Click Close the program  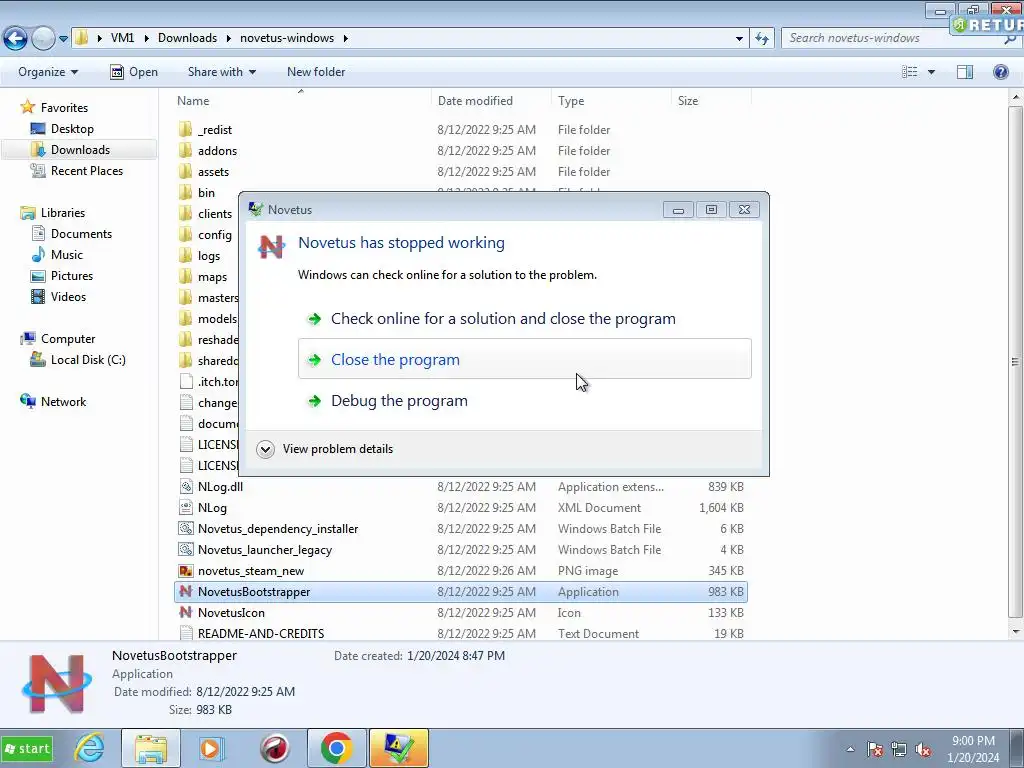[x=524, y=359]
